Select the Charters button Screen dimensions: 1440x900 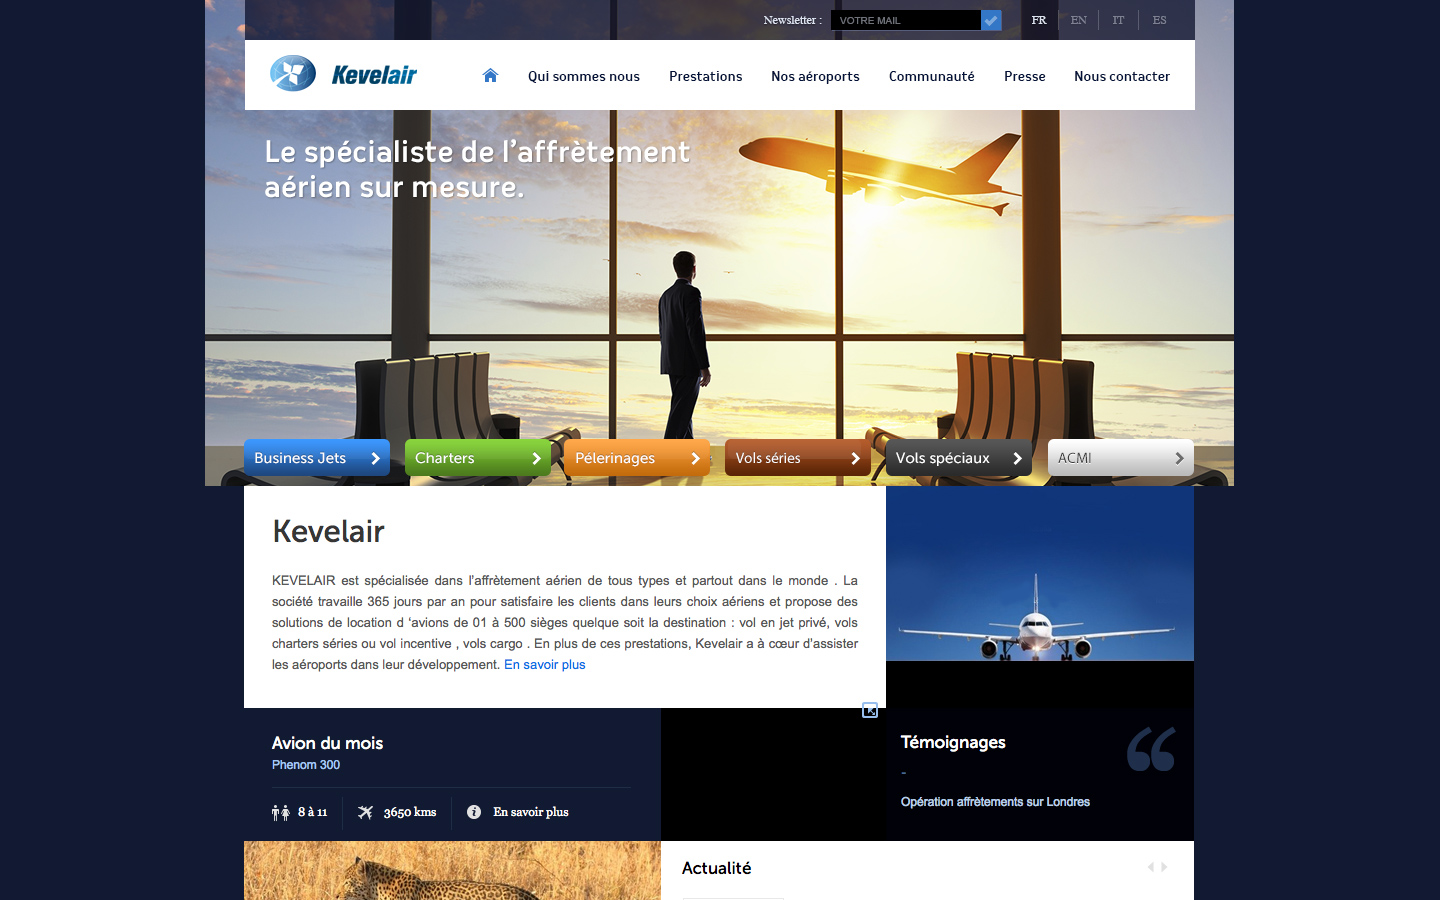point(478,458)
